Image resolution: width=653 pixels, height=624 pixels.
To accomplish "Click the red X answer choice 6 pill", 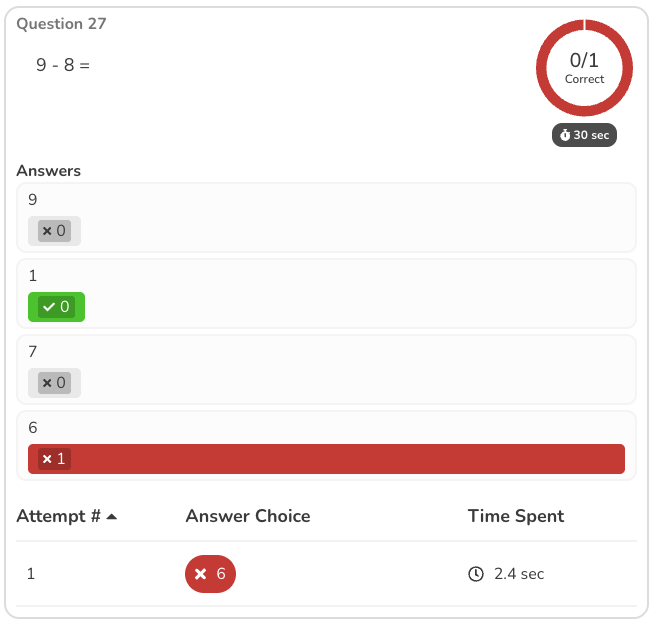I will [210, 574].
